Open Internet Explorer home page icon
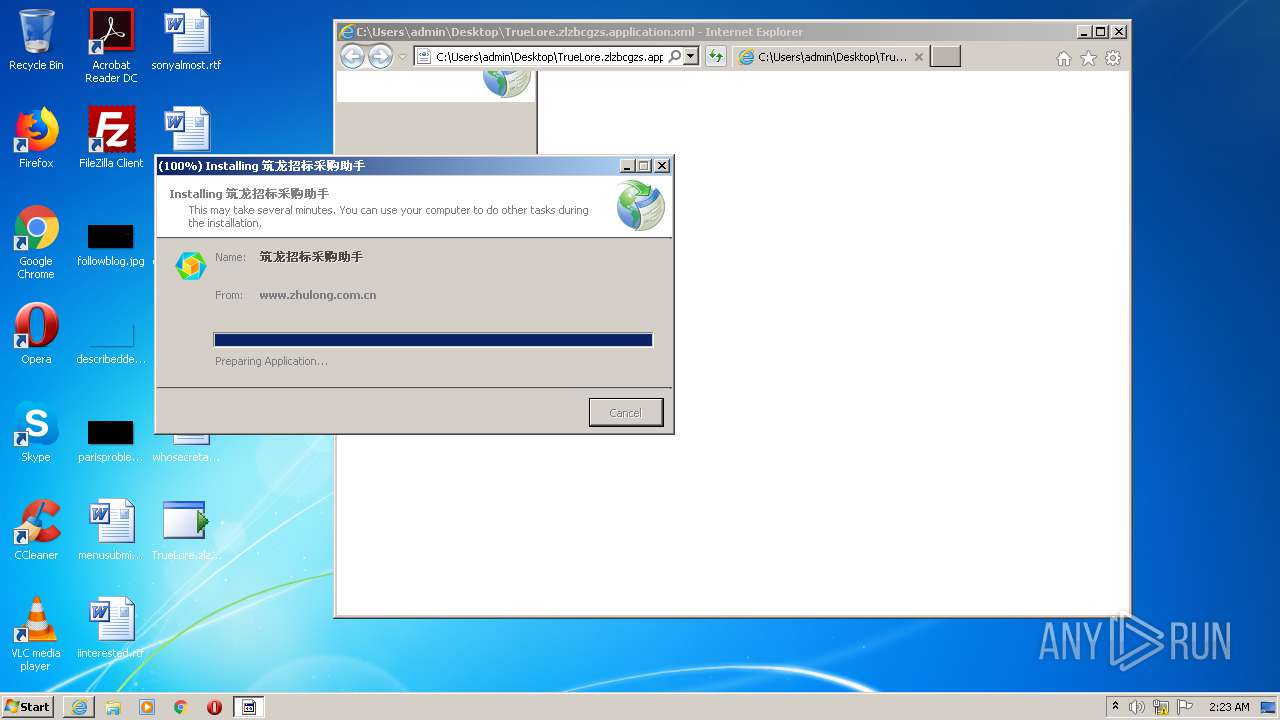The height and width of the screenshot is (720, 1280). [1064, 58]
